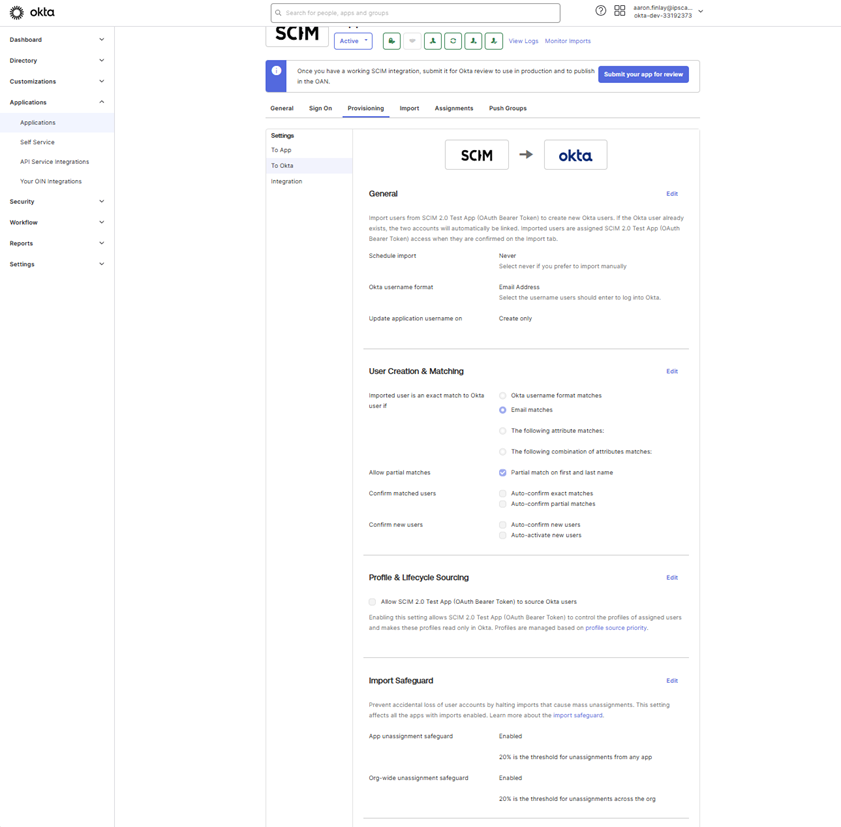The image size is (841, 827).
Task: Click the search people, apps and groups field
Action: click(415, 13)
